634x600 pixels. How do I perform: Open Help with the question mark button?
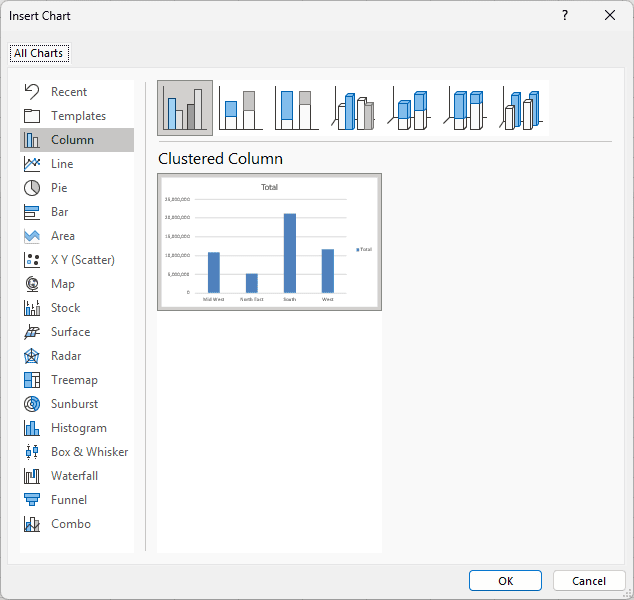[x=565, y=16]
